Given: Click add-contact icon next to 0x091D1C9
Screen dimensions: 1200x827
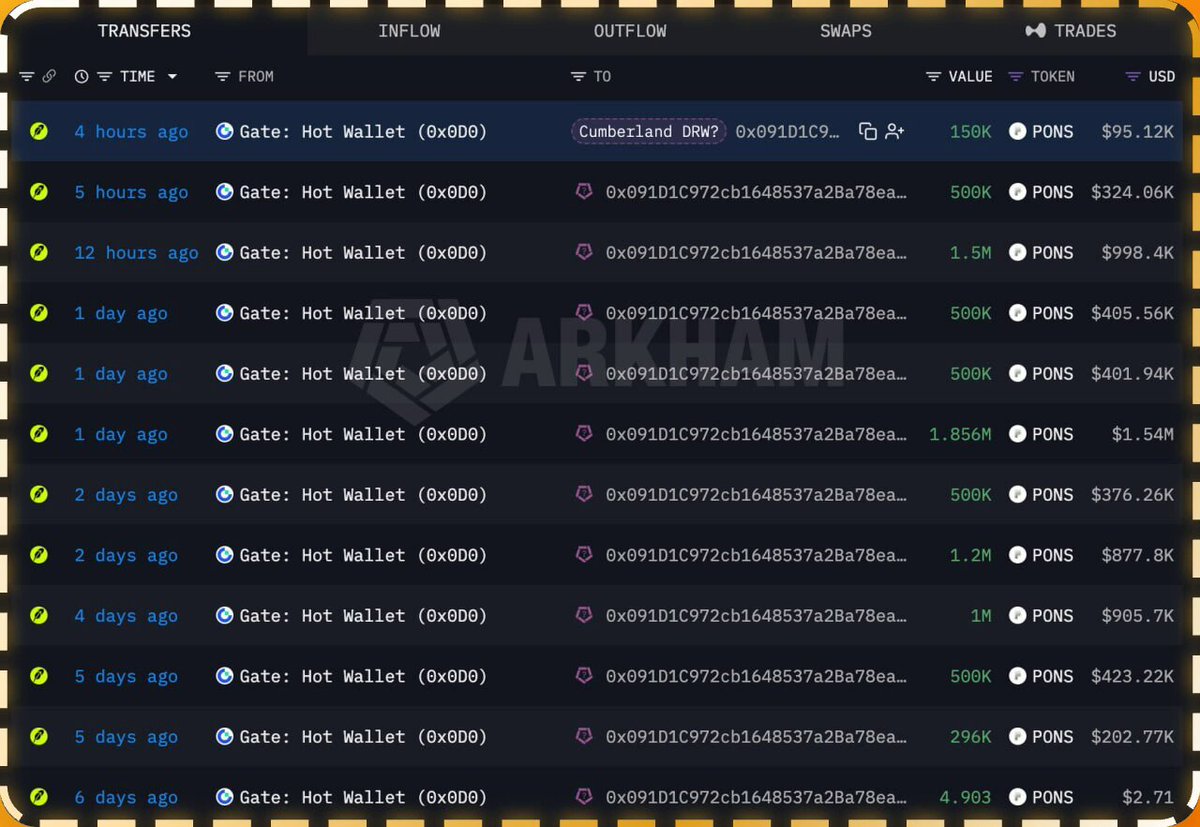Looking at the screenshot, I should [895, 132].
